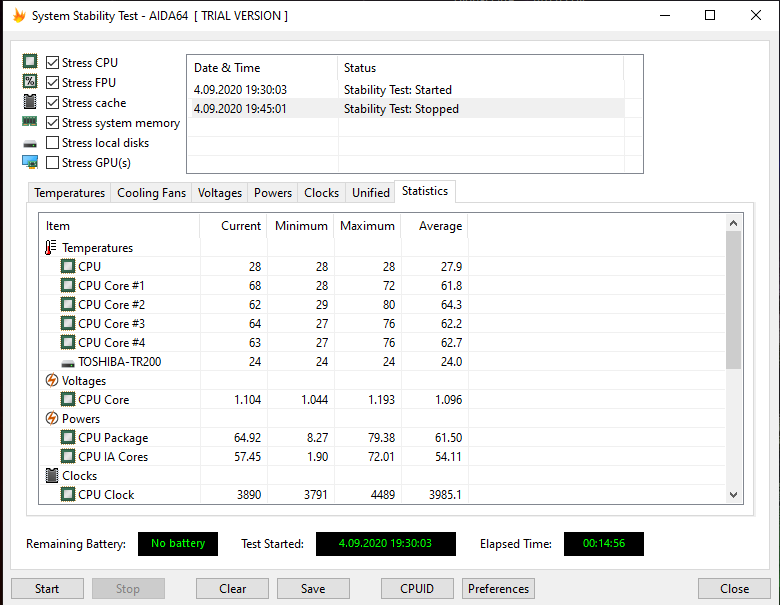Open the Voltages tab
Viewport: 780px width, 605px height.
click(219, 193)
